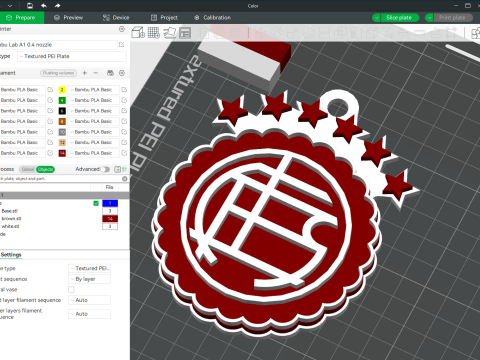Open the Textured PEI dropdown under Settings
This screenshot has width=480, height=360.
pos(89,268)
